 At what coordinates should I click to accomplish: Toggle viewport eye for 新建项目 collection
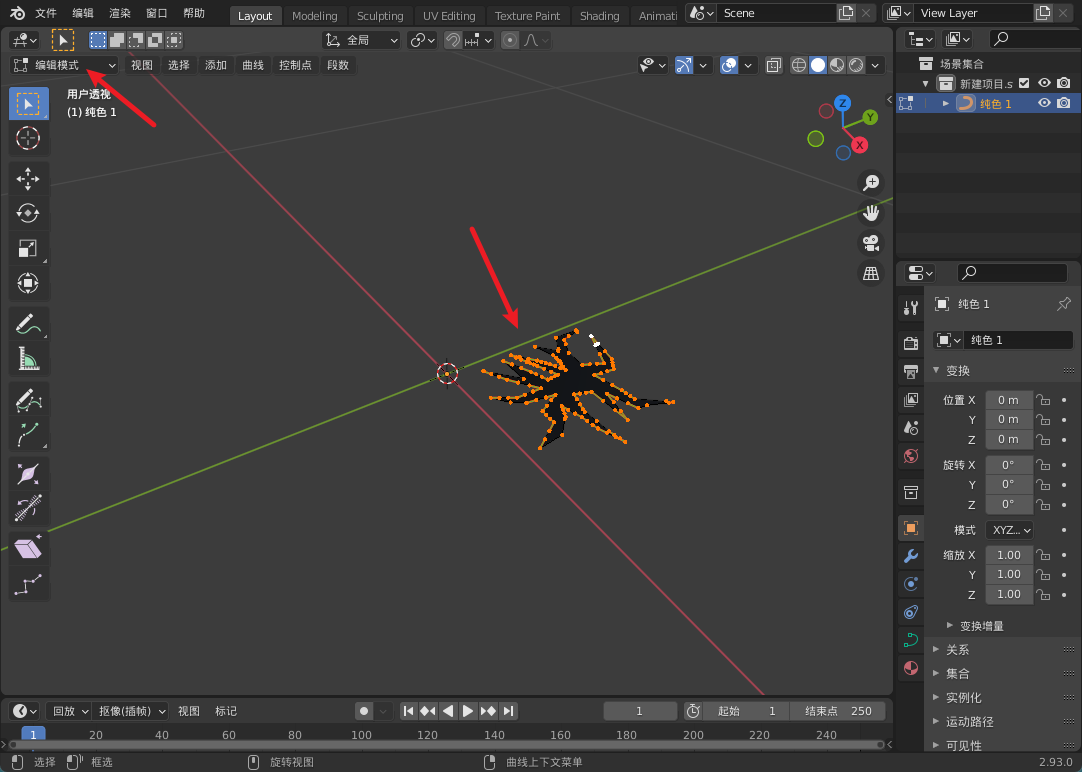coord(1045,83)
